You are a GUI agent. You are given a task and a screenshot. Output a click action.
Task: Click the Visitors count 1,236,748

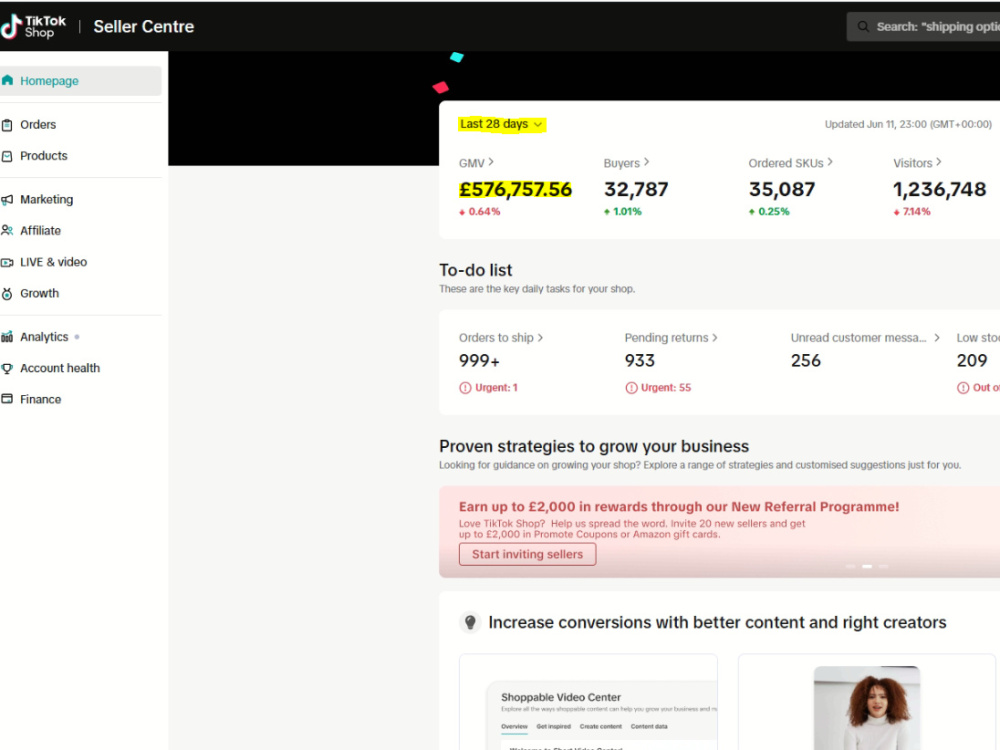pos(939,189)
